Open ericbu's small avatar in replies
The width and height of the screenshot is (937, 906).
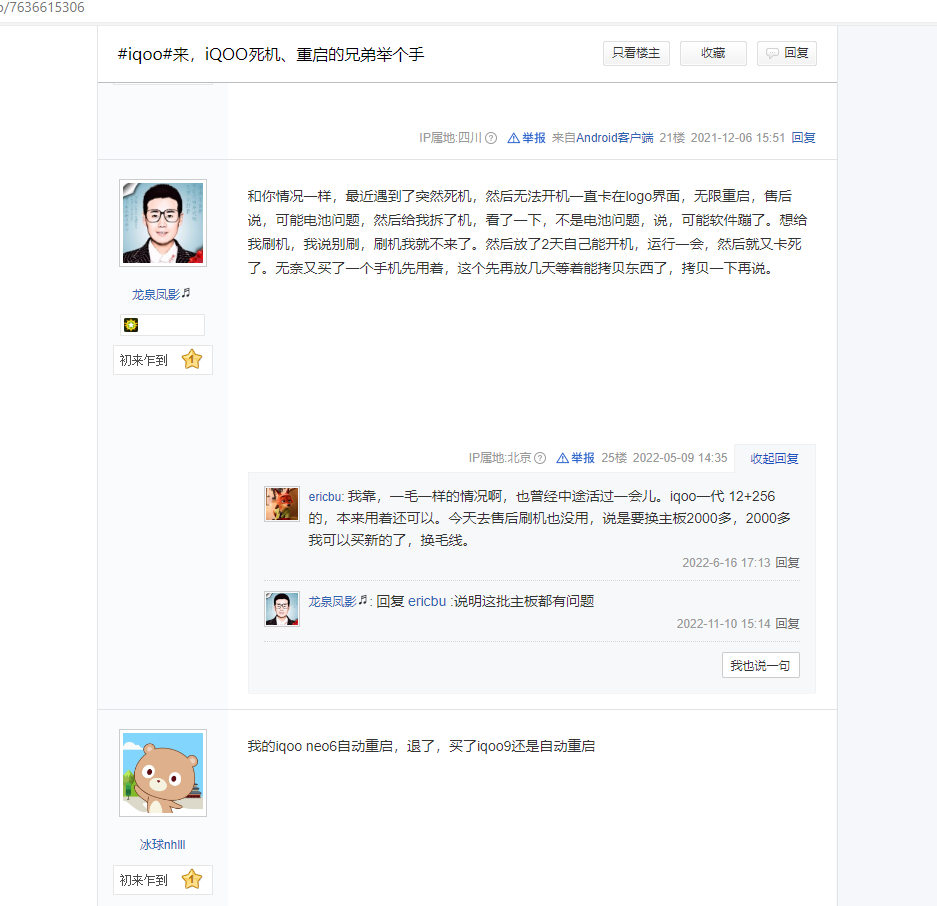(x=282, y=504)
